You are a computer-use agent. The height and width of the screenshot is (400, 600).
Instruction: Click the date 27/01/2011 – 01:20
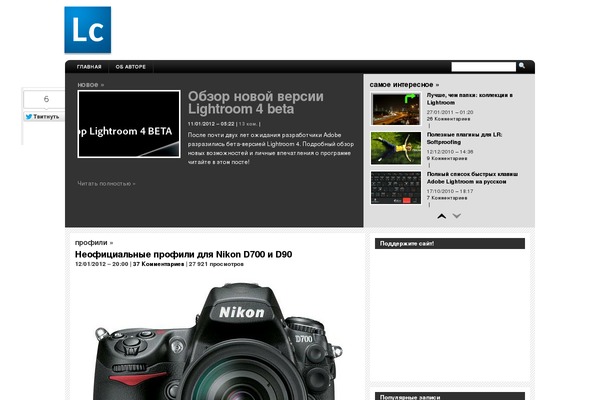pyautogui.click(x=450, y=112)
